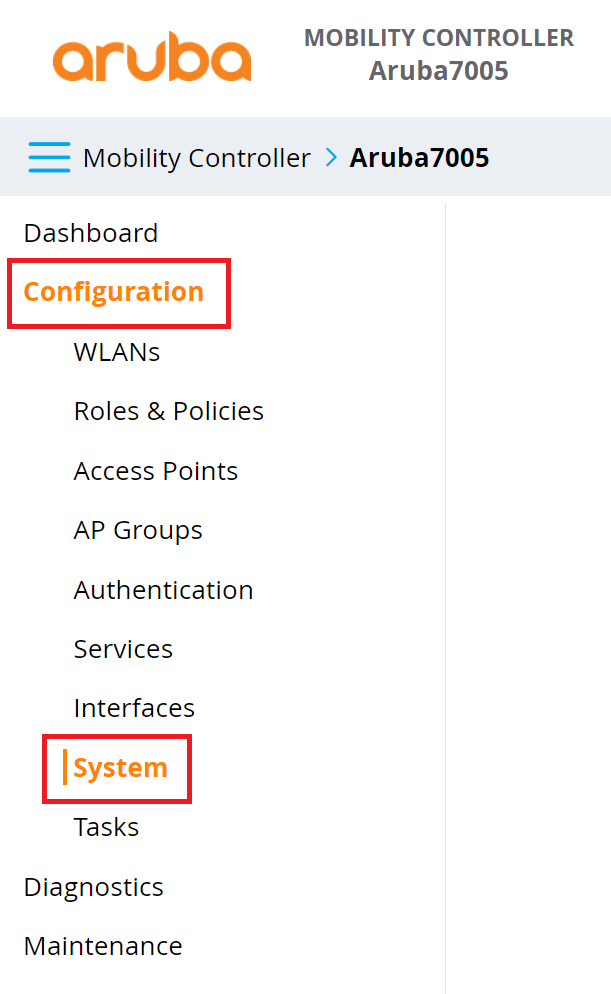Open the Dashboard section
The height and width of the screenshot is (994, 611).
coord(91,233)
